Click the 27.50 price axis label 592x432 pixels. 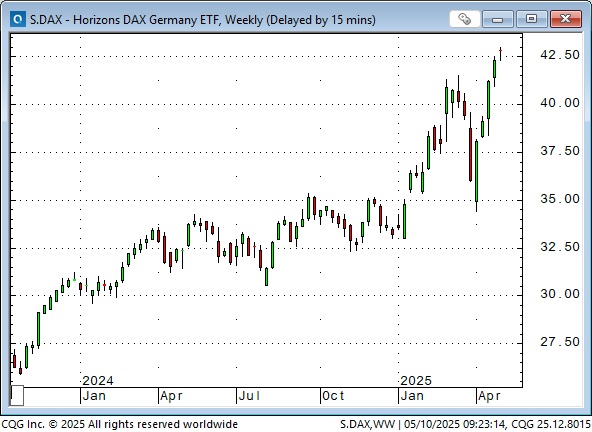560,342
